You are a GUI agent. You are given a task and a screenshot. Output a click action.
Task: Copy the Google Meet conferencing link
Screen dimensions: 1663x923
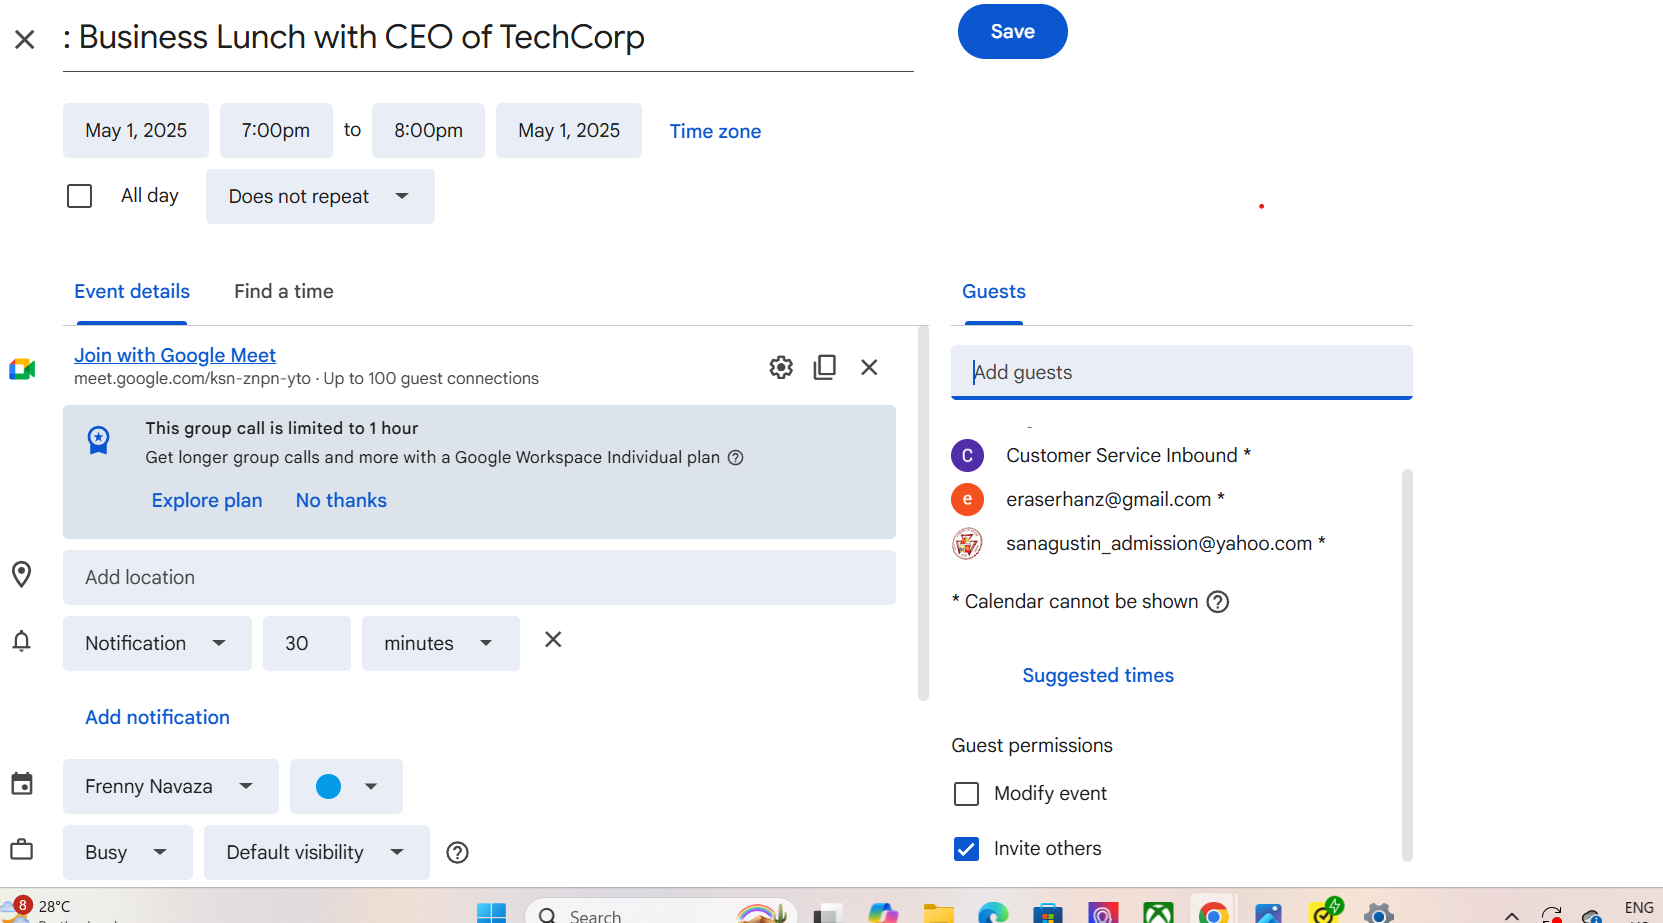coord(825,367)
